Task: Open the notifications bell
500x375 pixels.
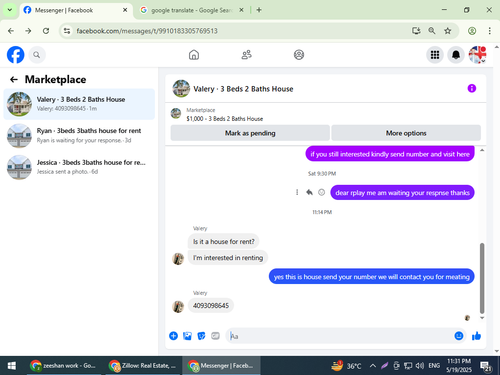Action: pos(456,55)
